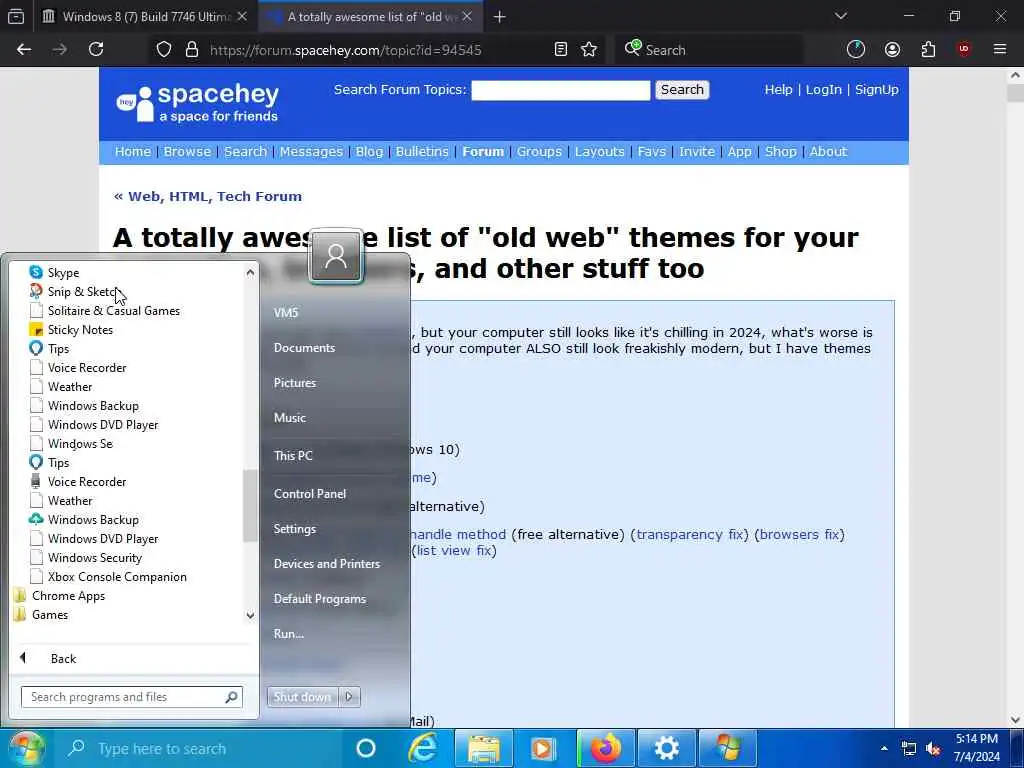Viewport: 1024px width, 768px height.
Task: Open the SignUp link
Action: (876, 89)
